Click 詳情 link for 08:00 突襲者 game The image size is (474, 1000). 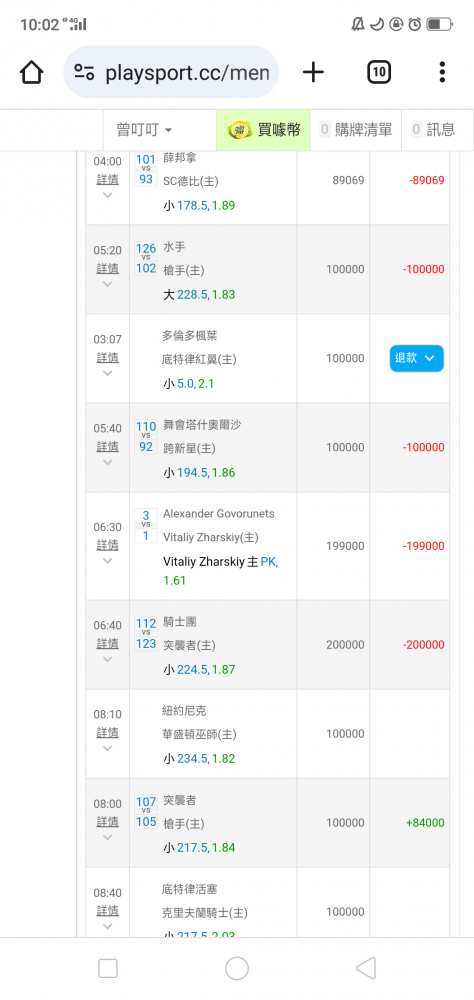click(x=107, y=821)
